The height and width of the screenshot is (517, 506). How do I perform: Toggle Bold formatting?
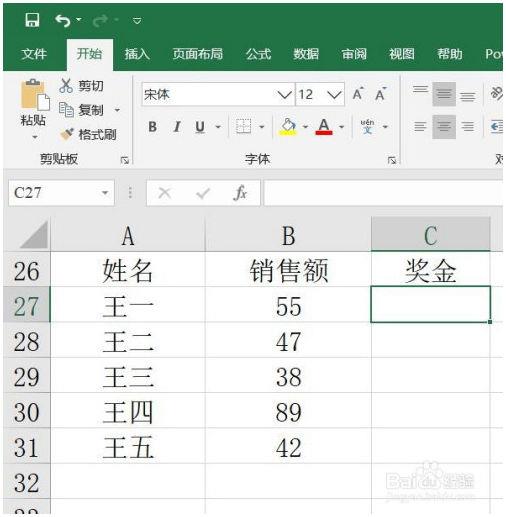pos(153,127)
